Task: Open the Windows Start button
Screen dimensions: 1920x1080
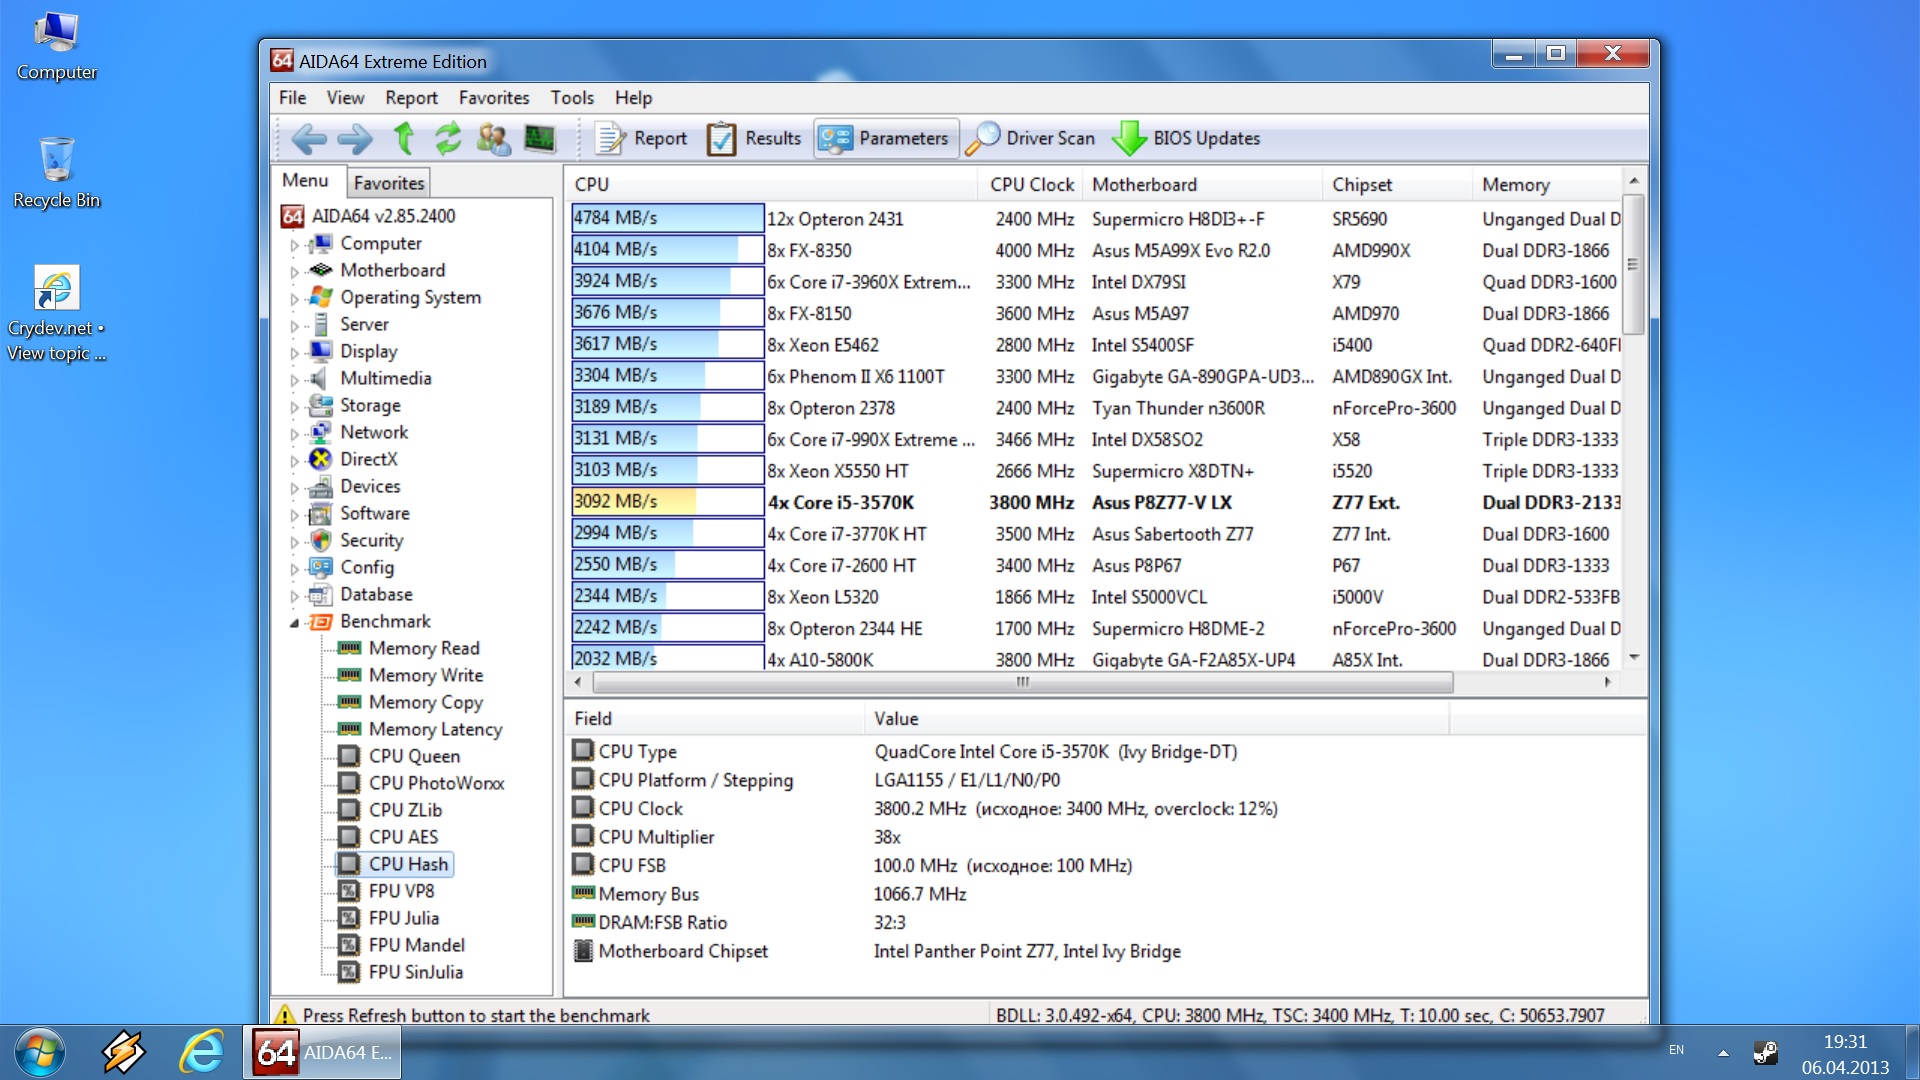Action: tap(40, 1052)
